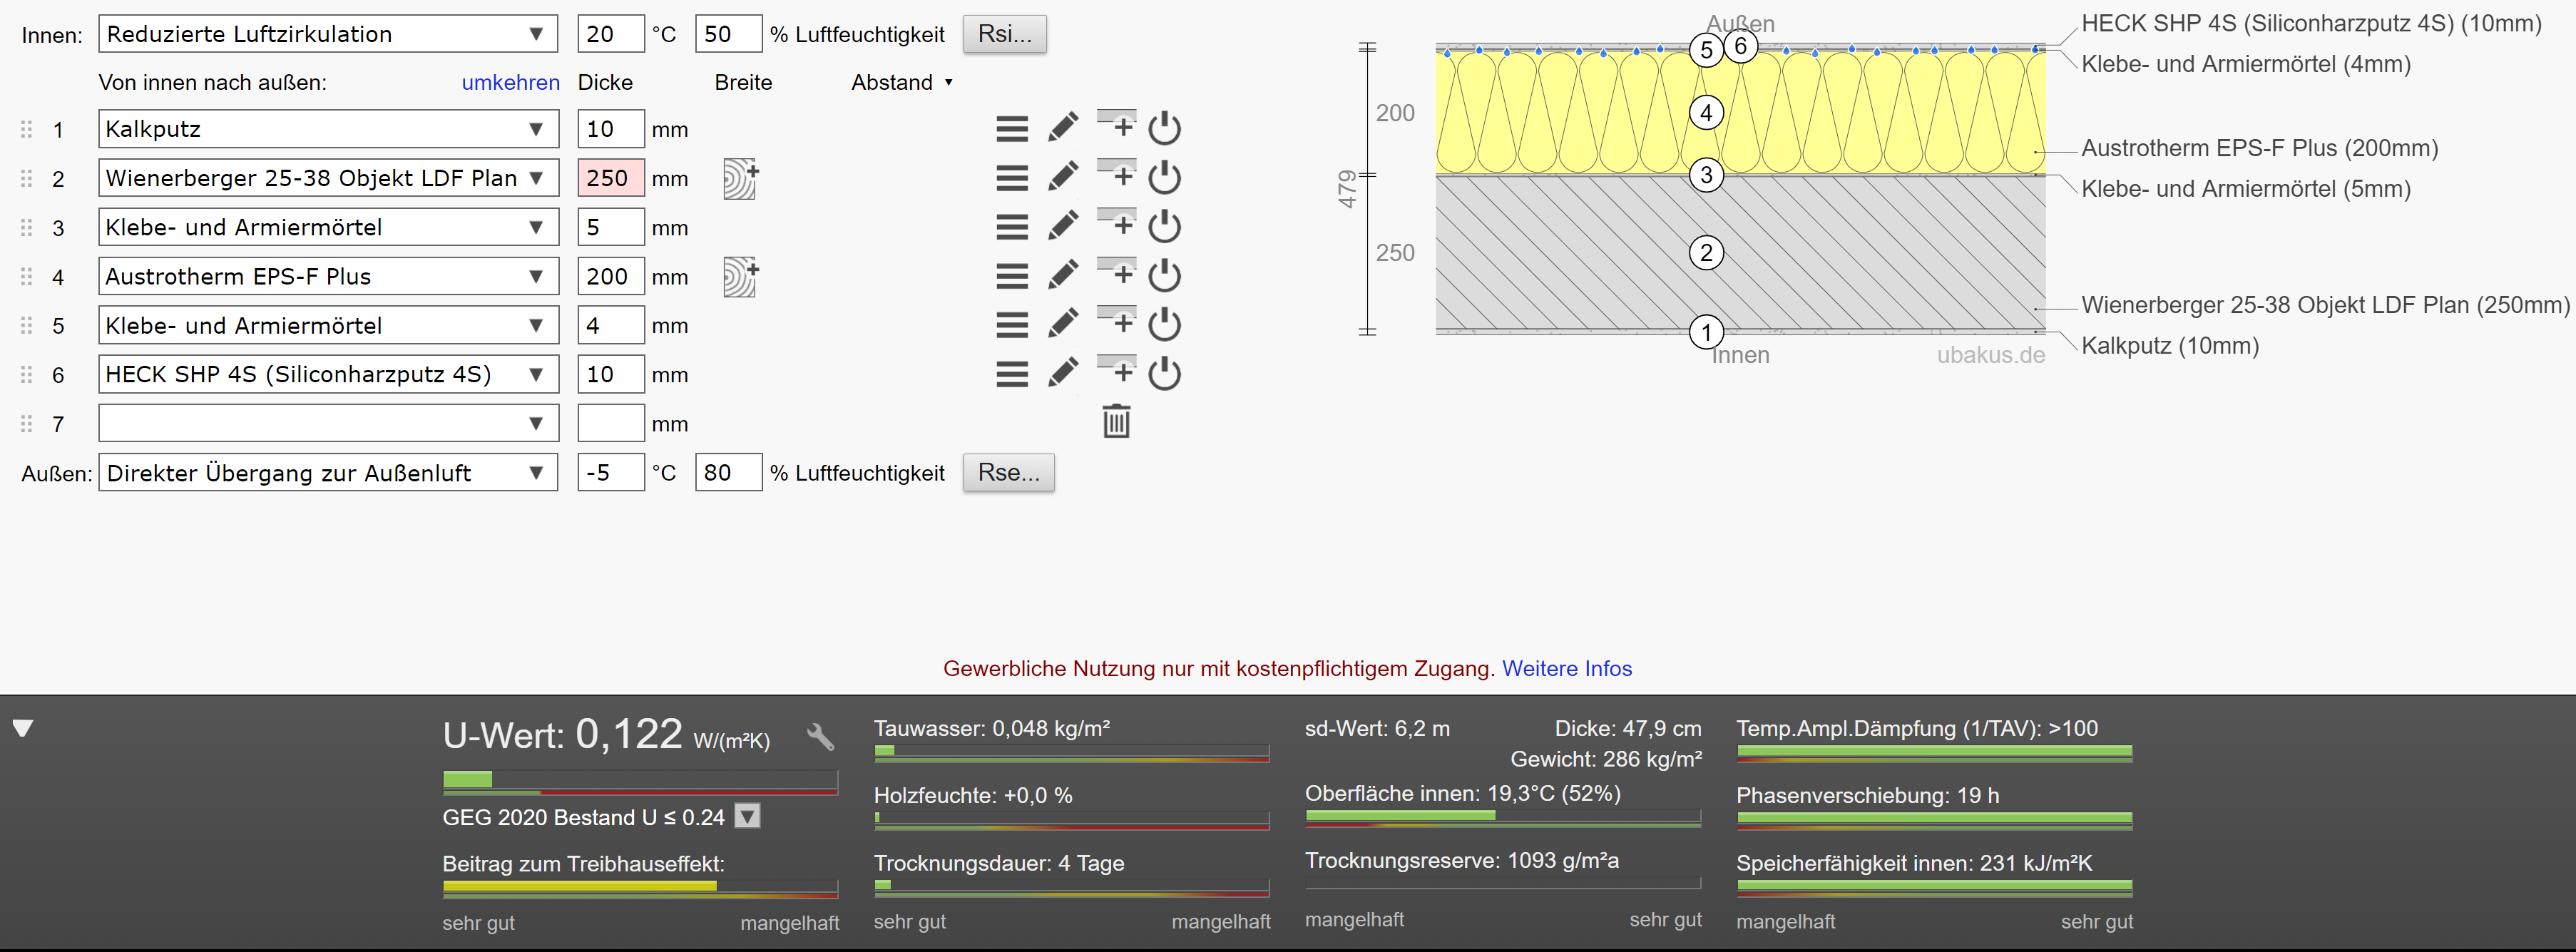Toggle power icon for HECK SHP 4S layer
Image resolution: width=2576 pixels, height=952 pixels.
tap(1164, 373)
